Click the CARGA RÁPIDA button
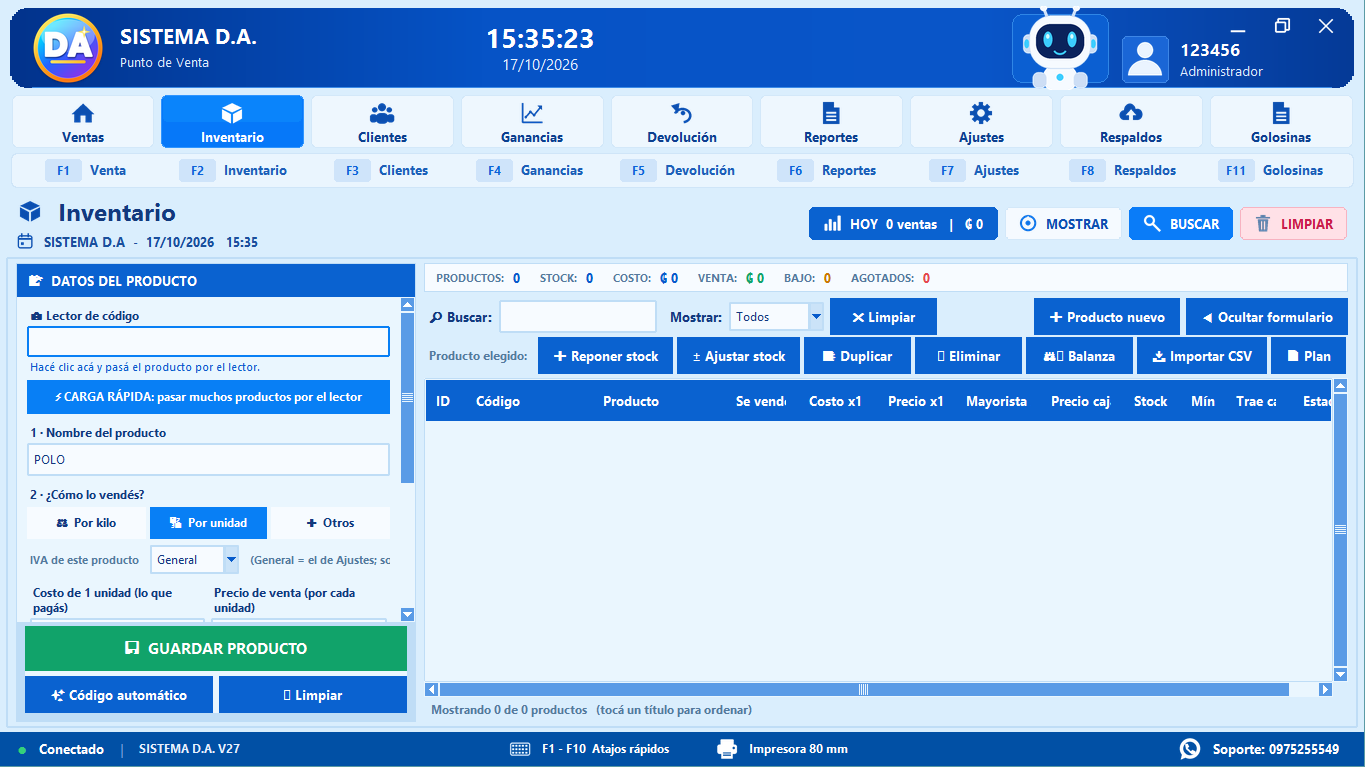This screenshot has height=767, width=1365. [208, 397]
